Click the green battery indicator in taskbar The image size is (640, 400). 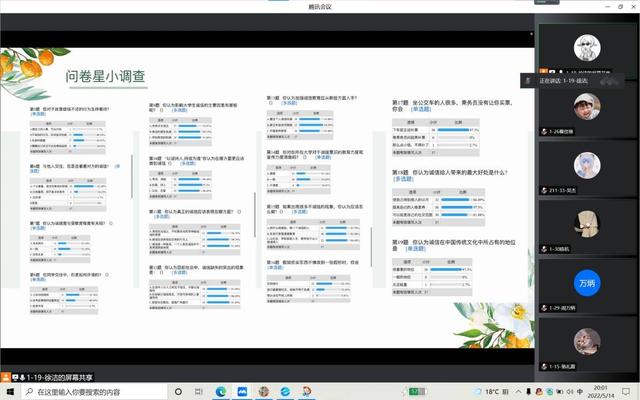413,392
